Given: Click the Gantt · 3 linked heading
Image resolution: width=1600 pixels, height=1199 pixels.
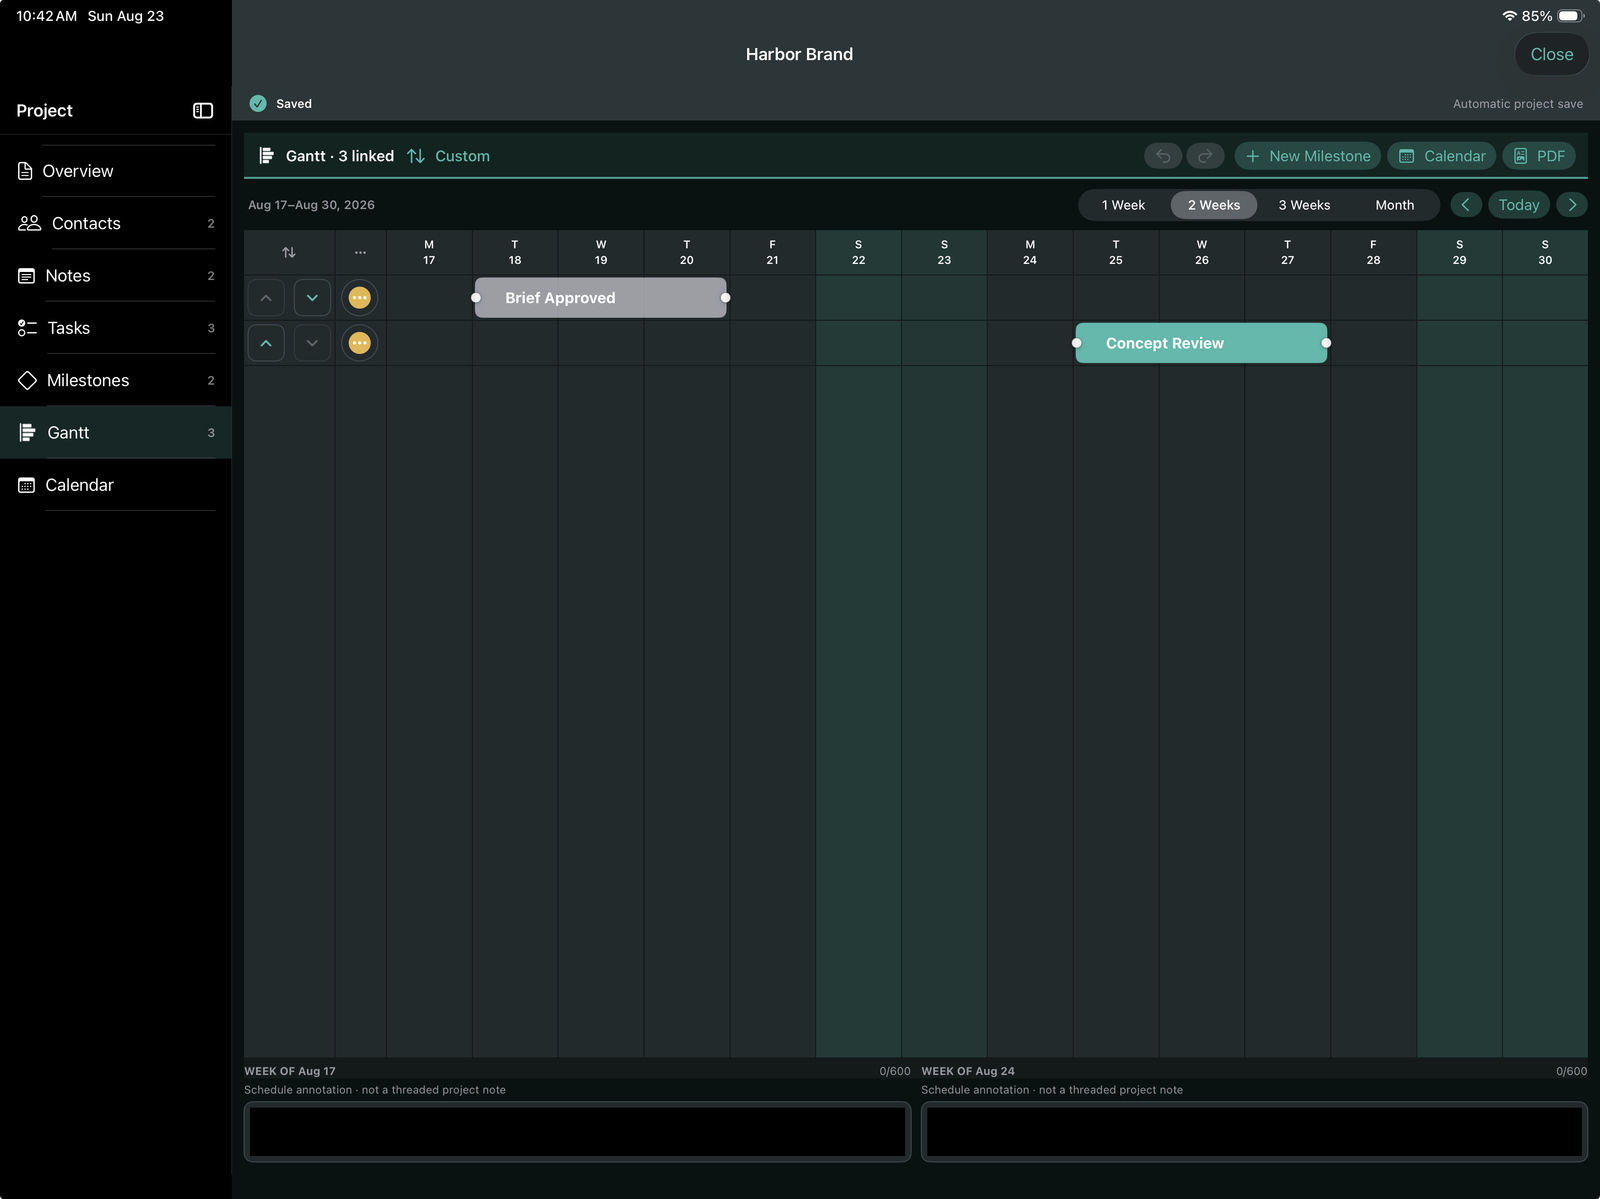Looking at the screenshot, I should point(340,156).
